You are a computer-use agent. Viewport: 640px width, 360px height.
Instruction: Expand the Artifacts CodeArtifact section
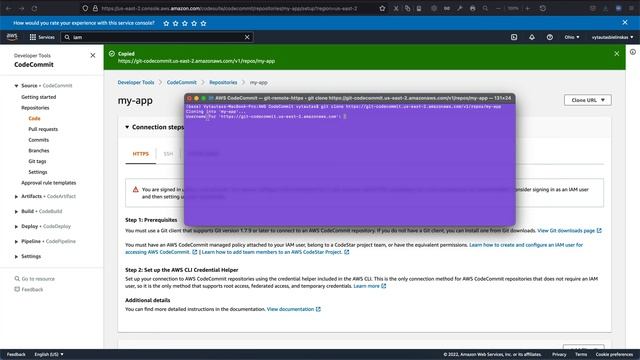coord(16,197)
